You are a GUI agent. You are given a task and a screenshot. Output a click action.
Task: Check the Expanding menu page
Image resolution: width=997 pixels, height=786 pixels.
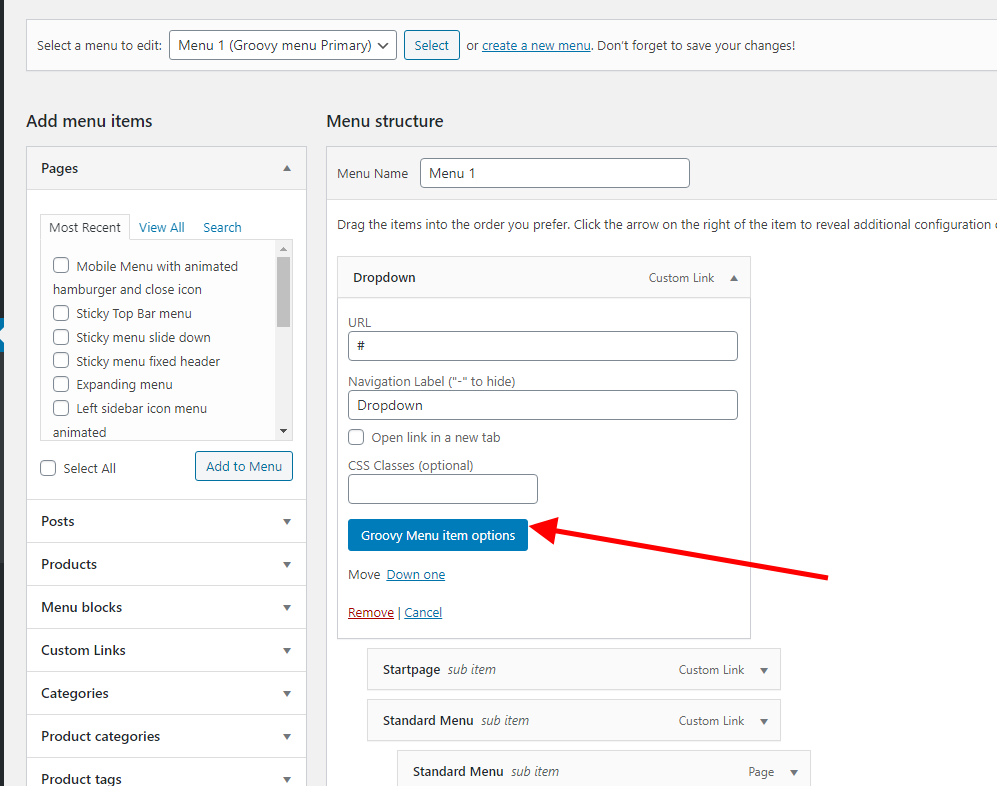click(60, 384)
